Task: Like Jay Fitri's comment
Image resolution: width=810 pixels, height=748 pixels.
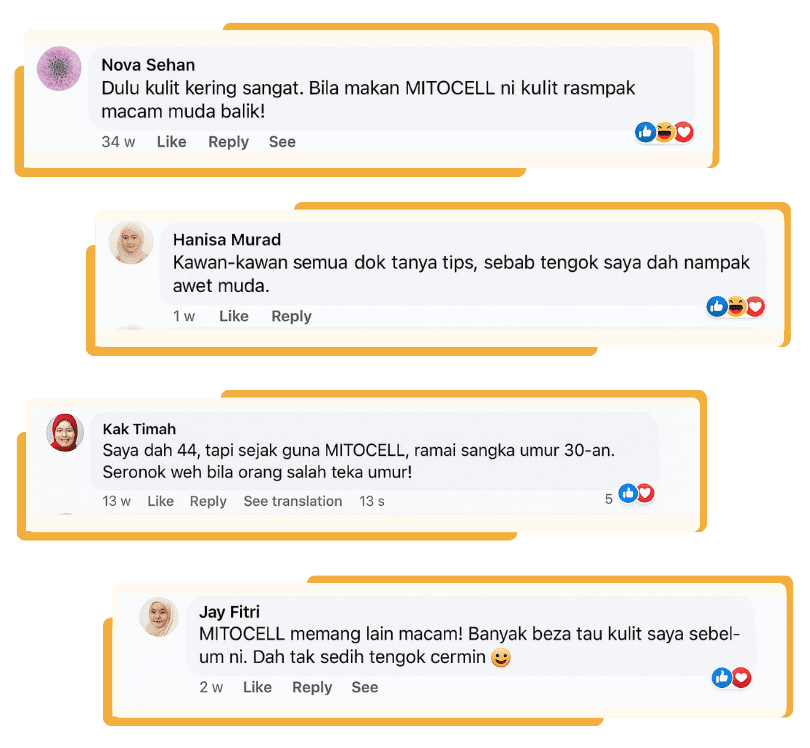Action: click(x=257, y=687)
